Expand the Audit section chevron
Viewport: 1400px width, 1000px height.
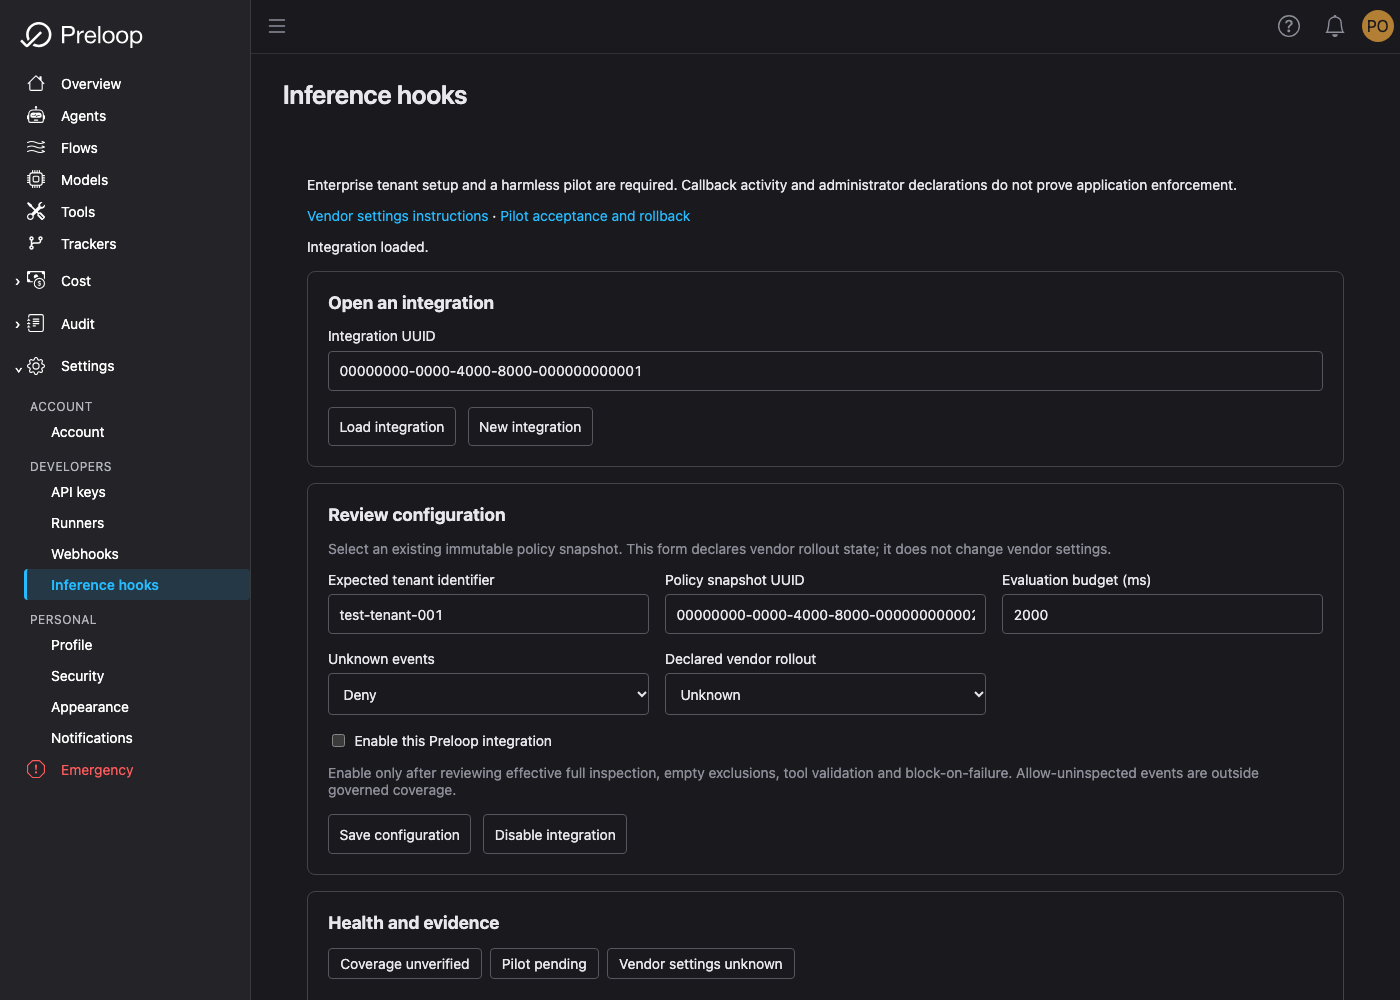tap(18, 324)
